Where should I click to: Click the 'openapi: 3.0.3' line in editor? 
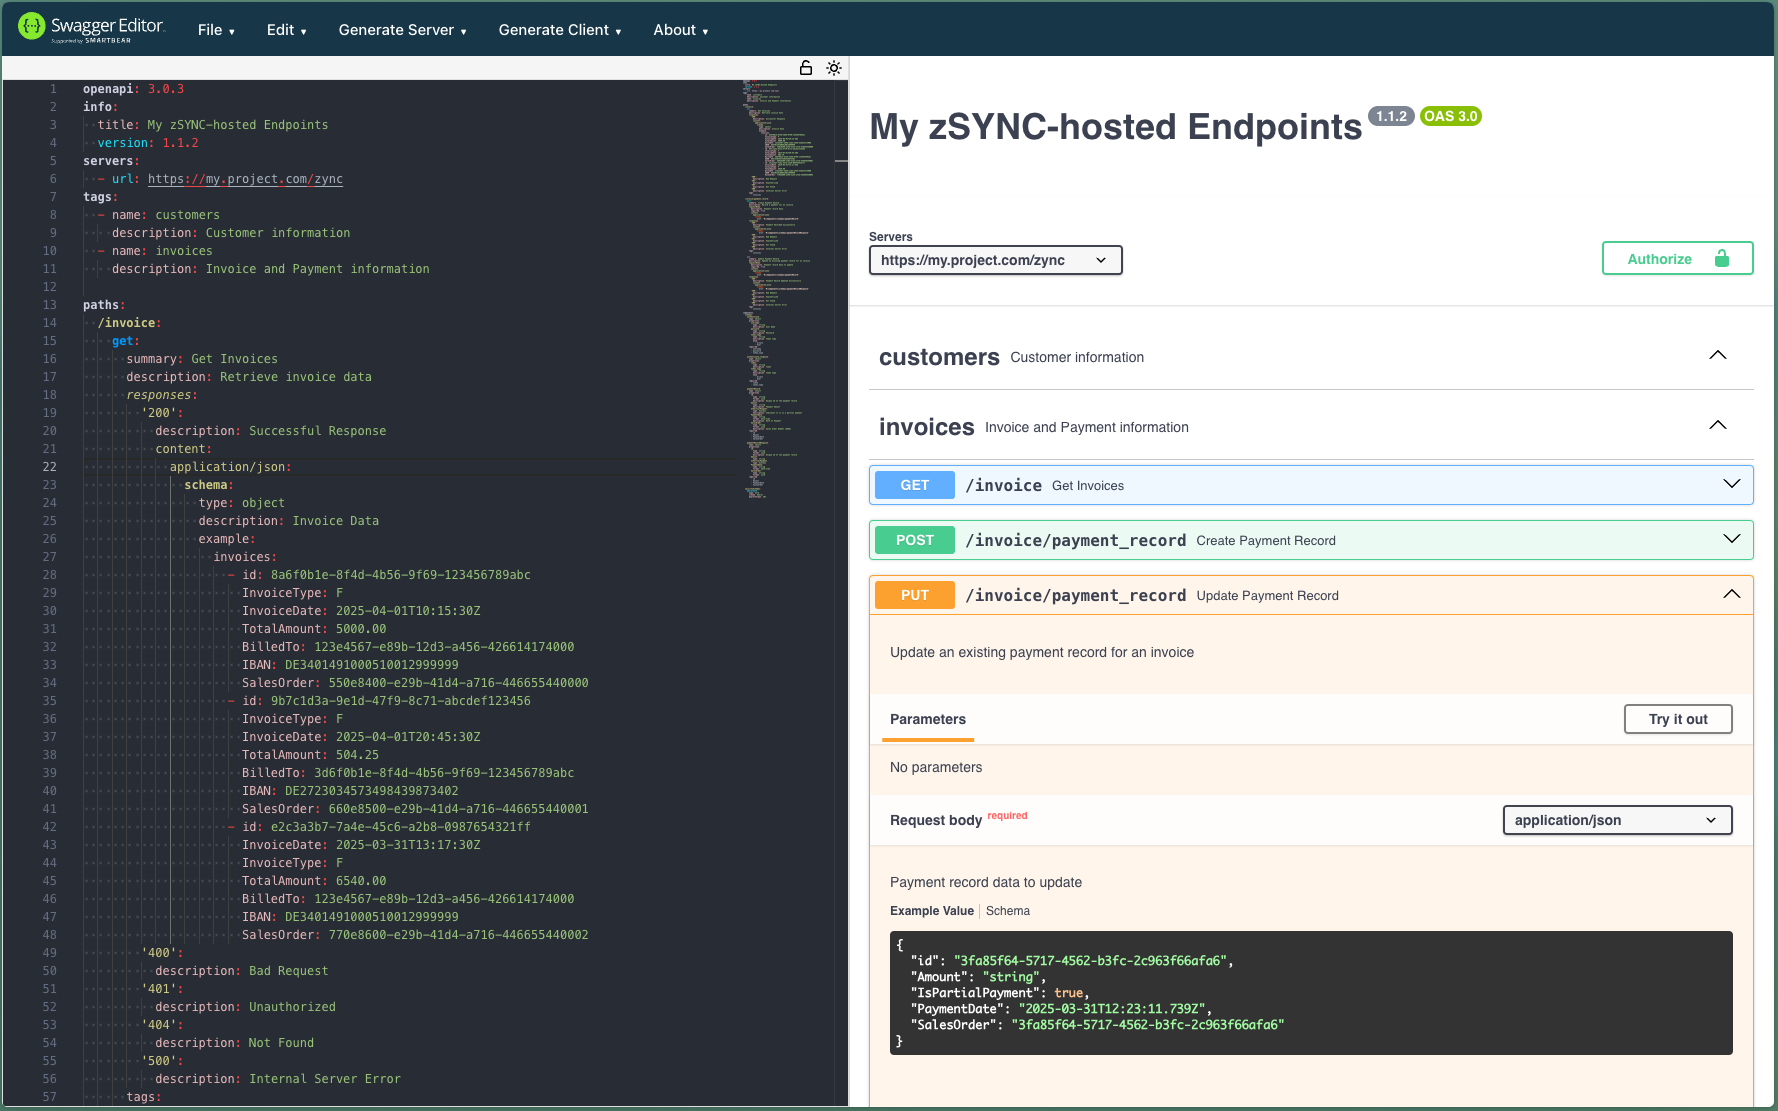pyautogui.click(x=133, y=89)
